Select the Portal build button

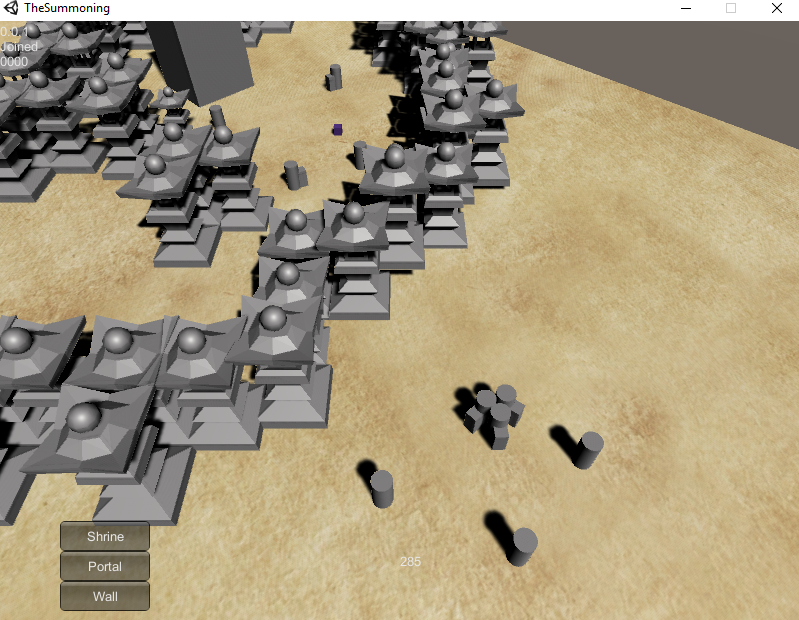coord(105,567)
